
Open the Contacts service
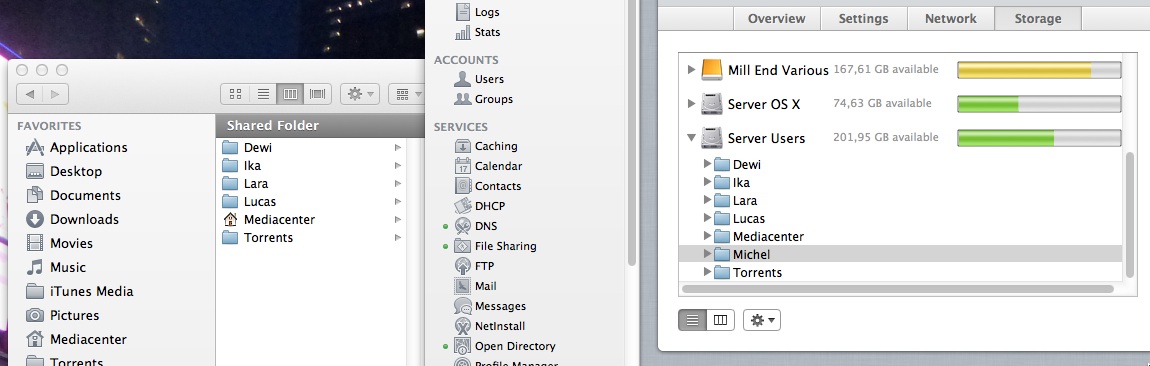pos(488,186)
